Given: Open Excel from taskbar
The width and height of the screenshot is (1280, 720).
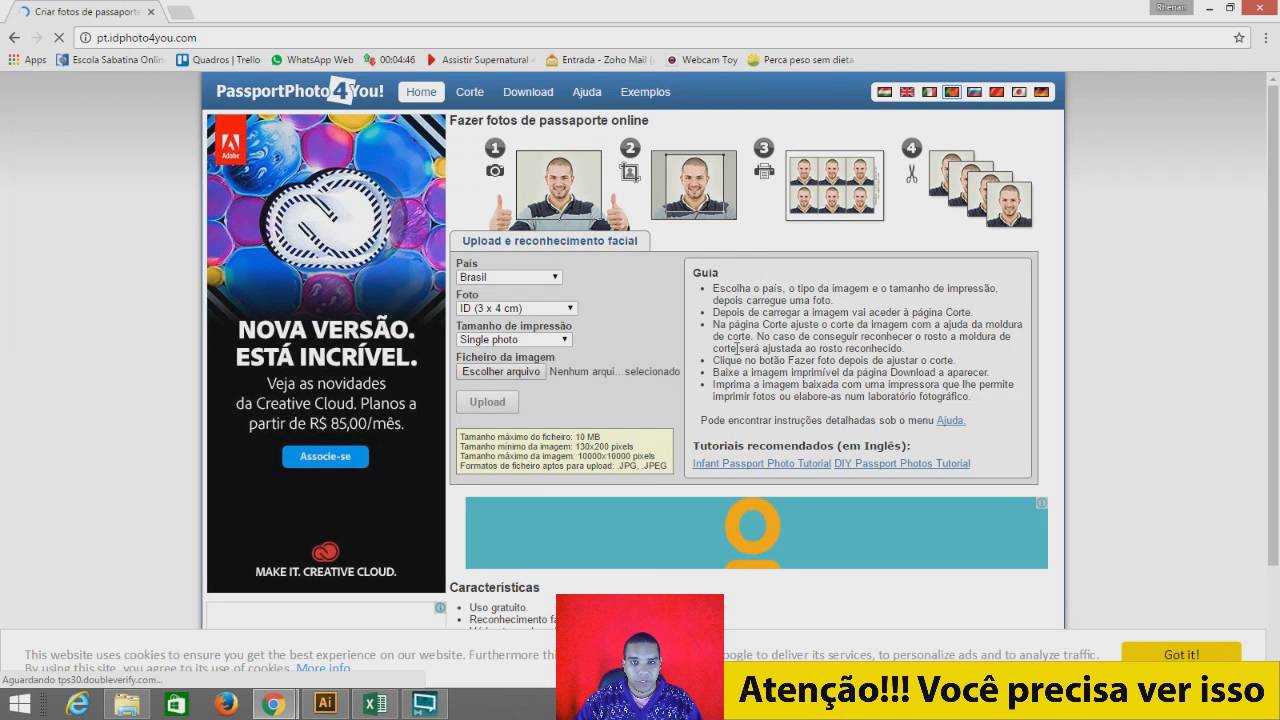Looking at the screenshot, I should 375,704.
